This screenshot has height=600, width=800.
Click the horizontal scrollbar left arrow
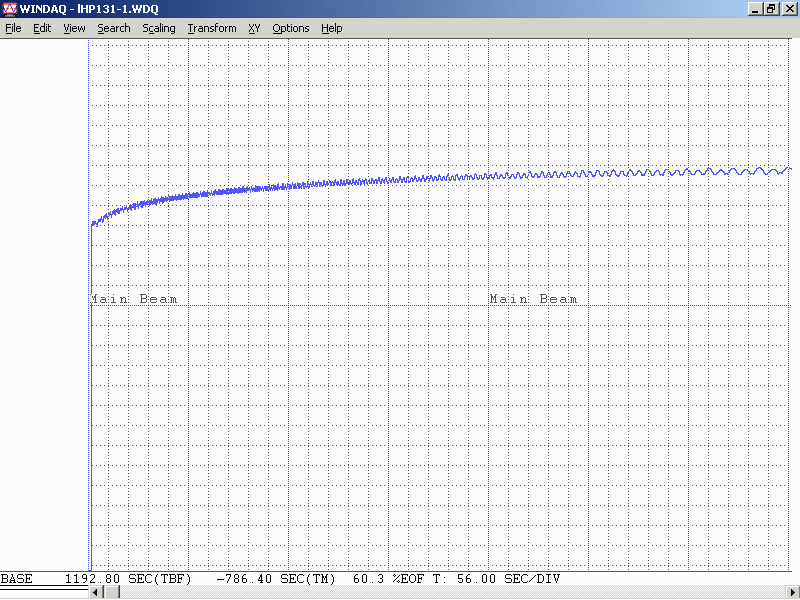tap(96, 593)
